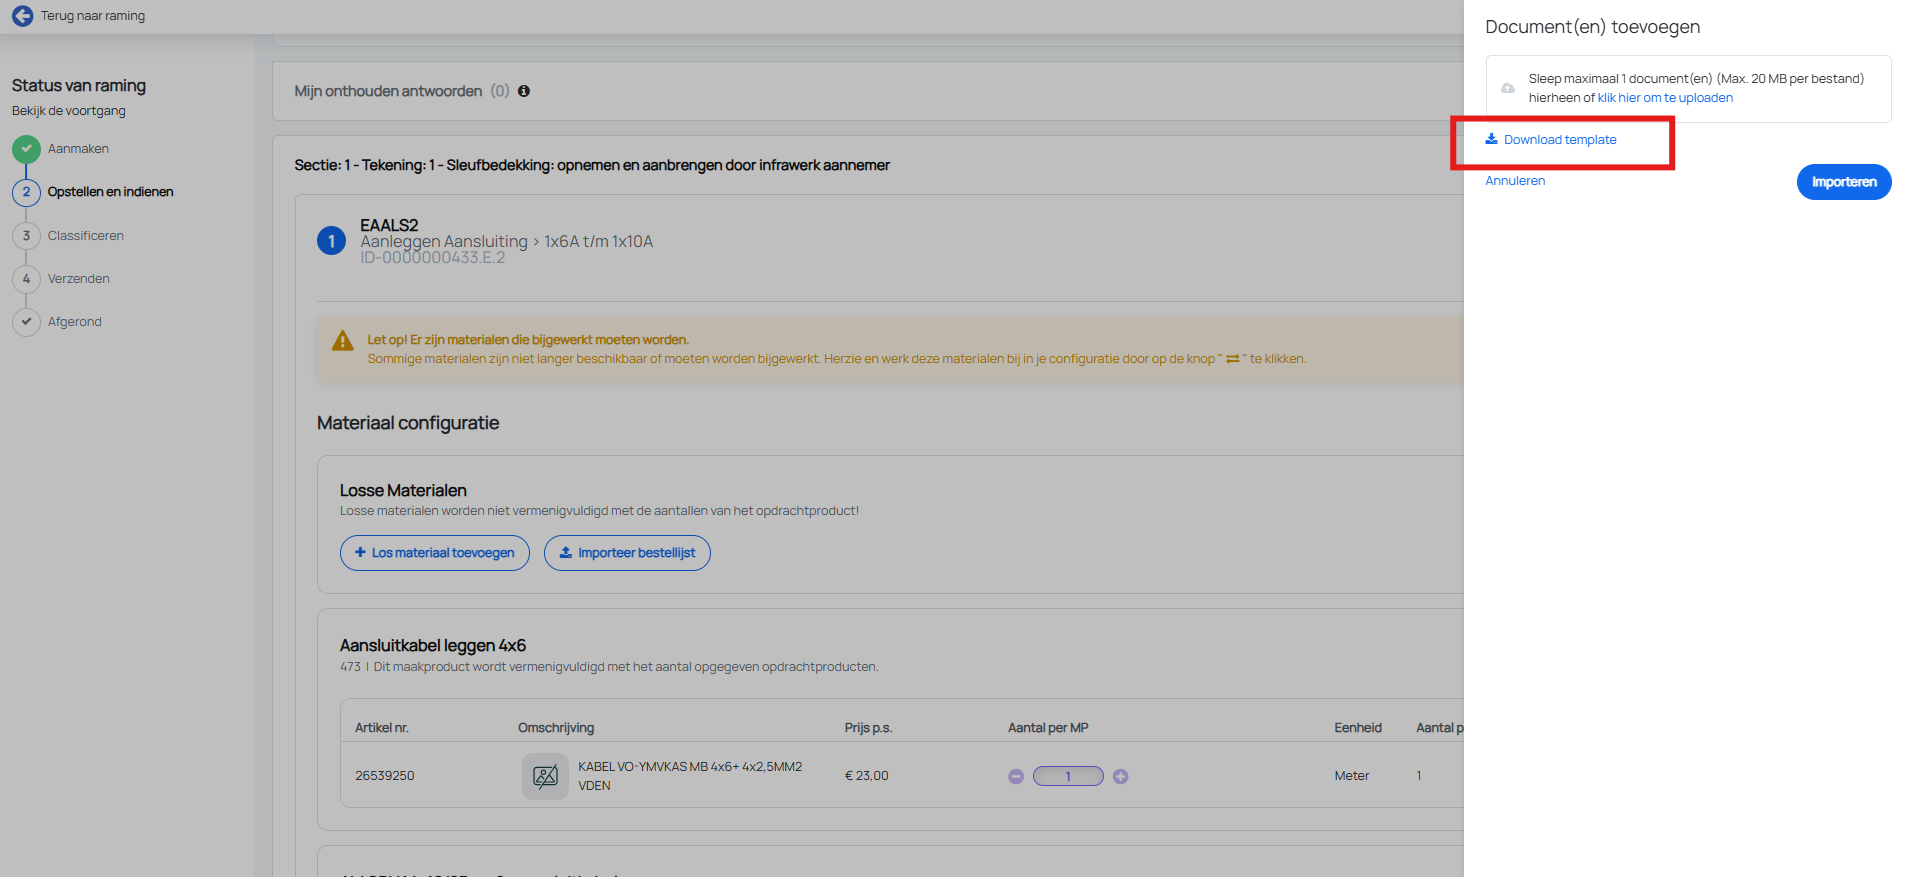Click the cloud upload icon in the drop zone
The image size is (1913, 877).
[x=1508, y=88]
